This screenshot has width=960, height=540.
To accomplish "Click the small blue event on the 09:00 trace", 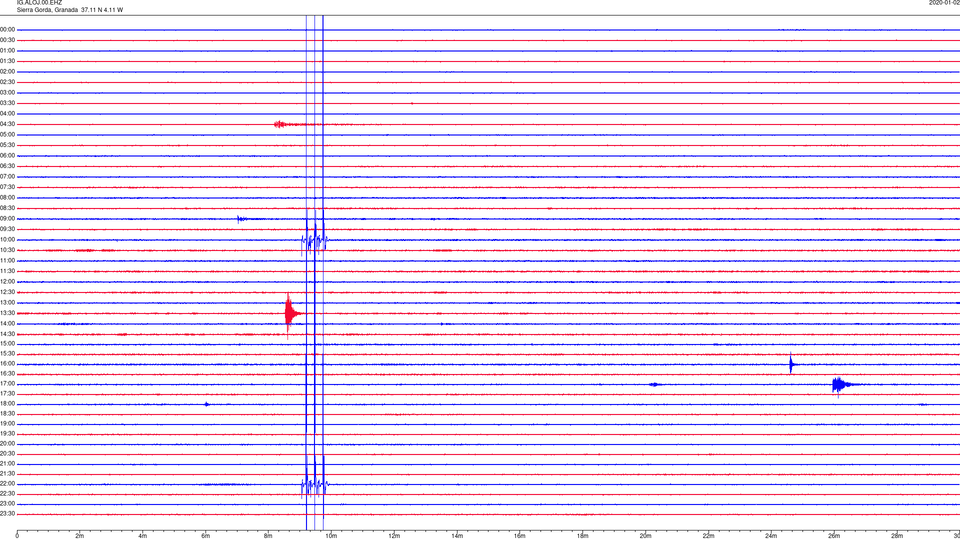I will [240, 219].
